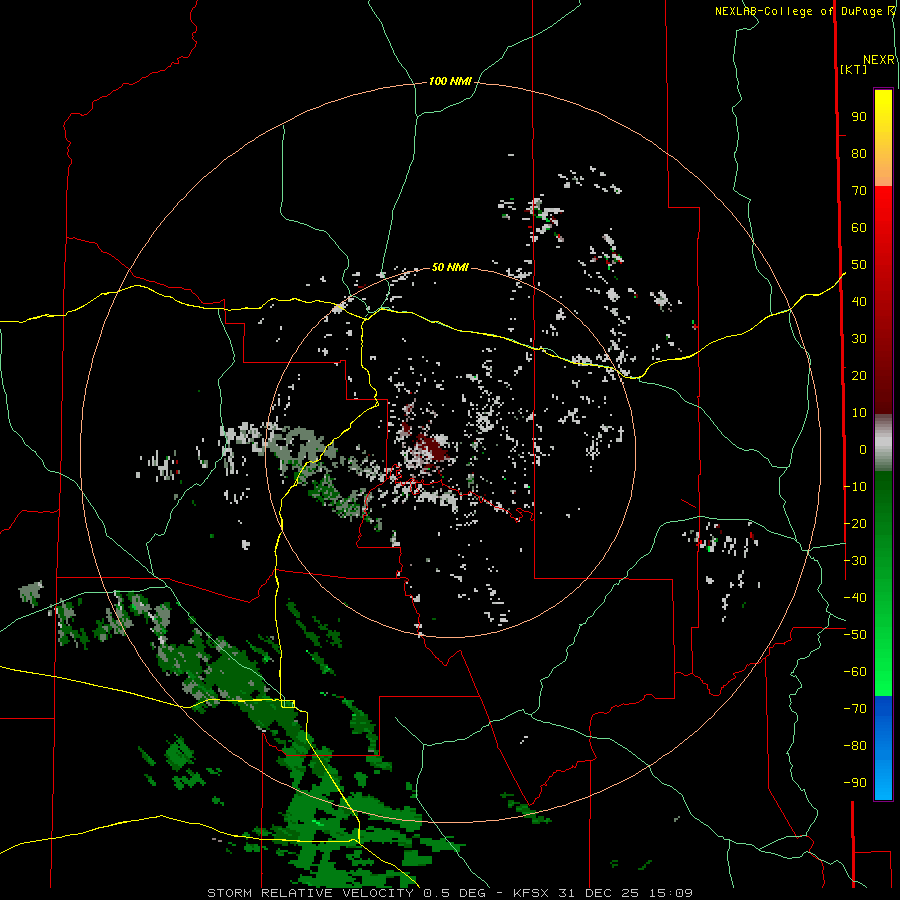Click the -70 value on the velocity scale
The height and width of the screenshot is (900, 900).
tap(855, 709)
